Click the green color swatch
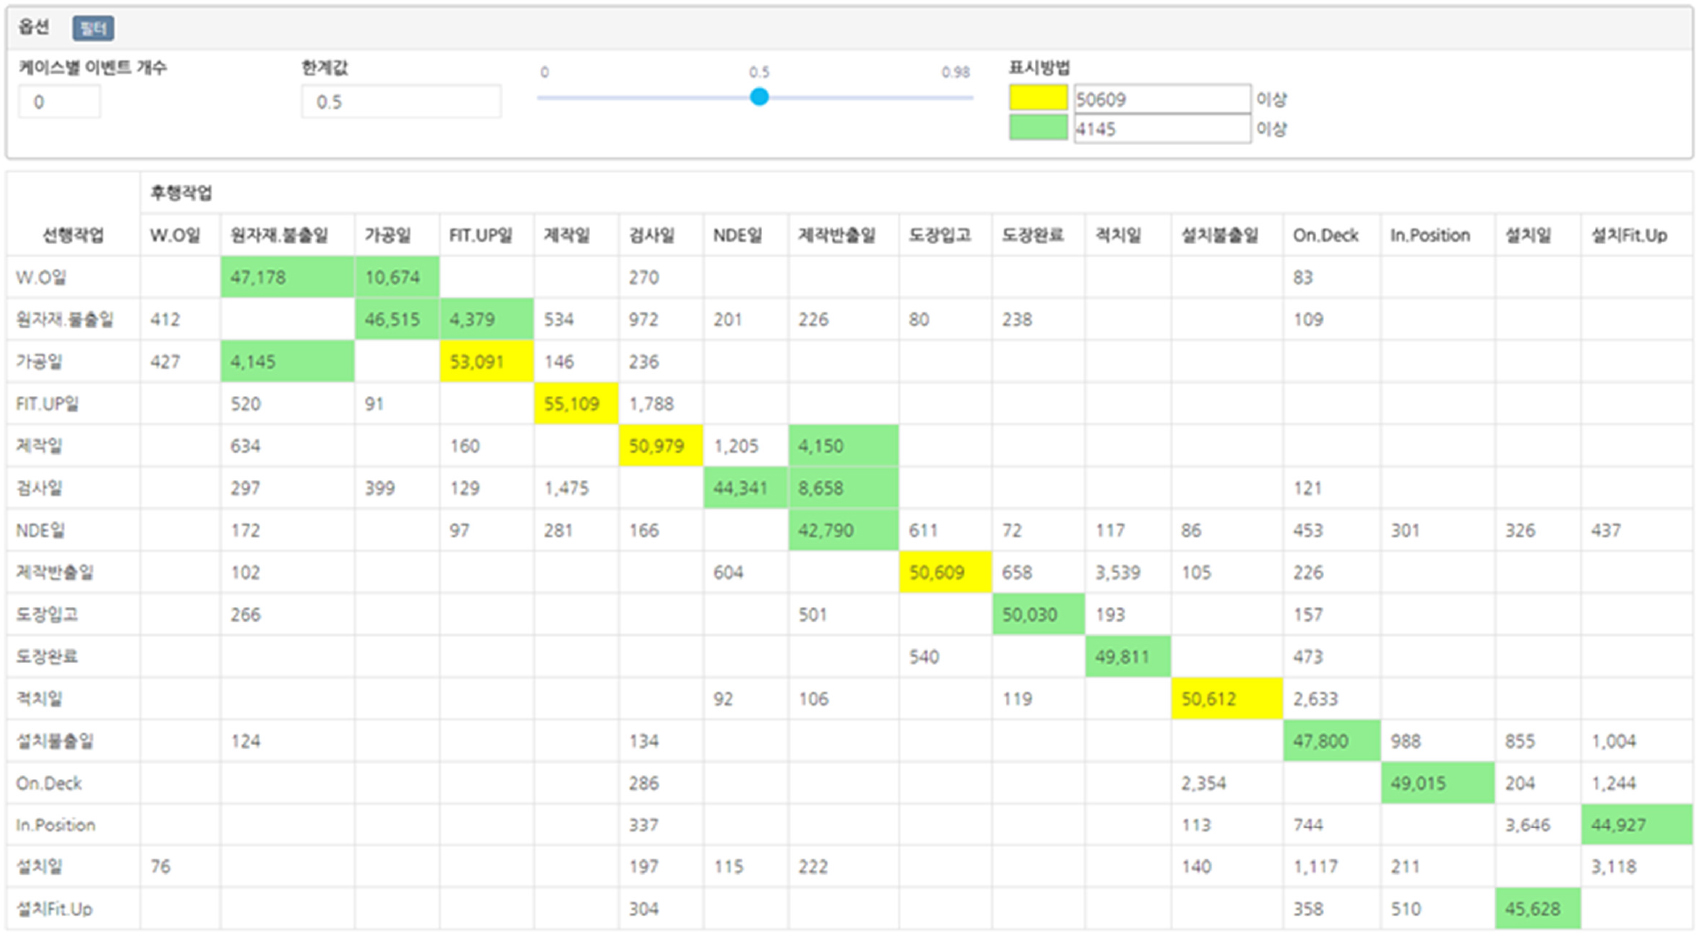Screen dimensions: 1696x936 pyautogui.click(x=1038, y=128)
